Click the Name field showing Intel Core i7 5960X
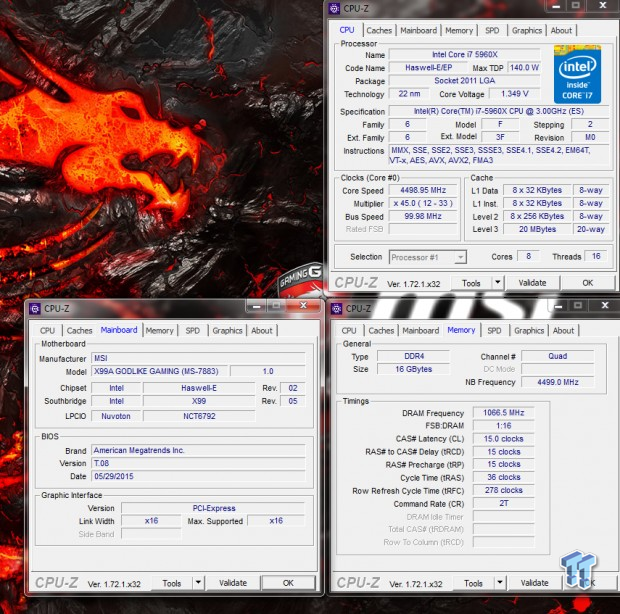 pyautogui.click(x=464, y=55)
